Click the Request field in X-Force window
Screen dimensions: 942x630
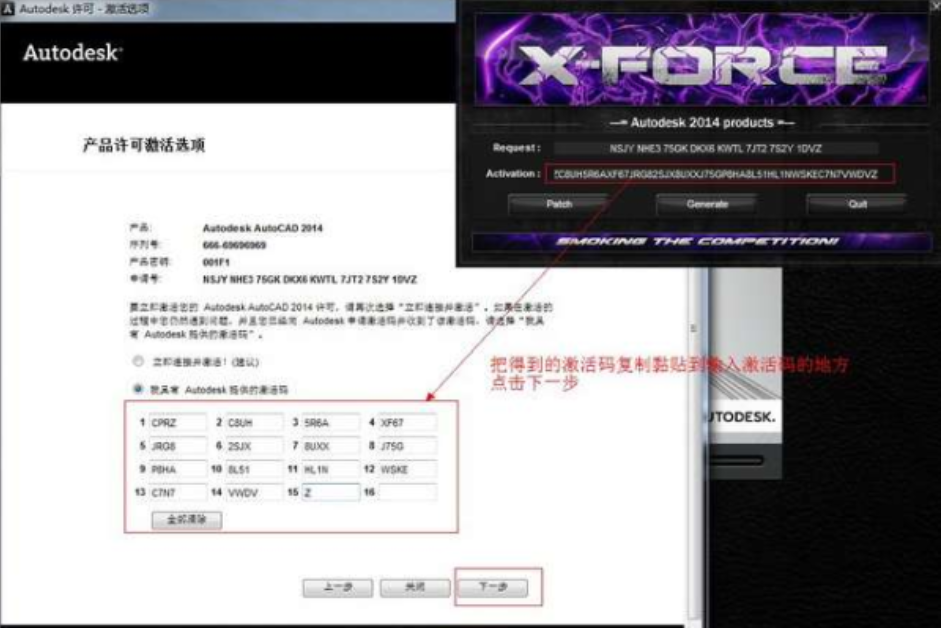point(716,148)
